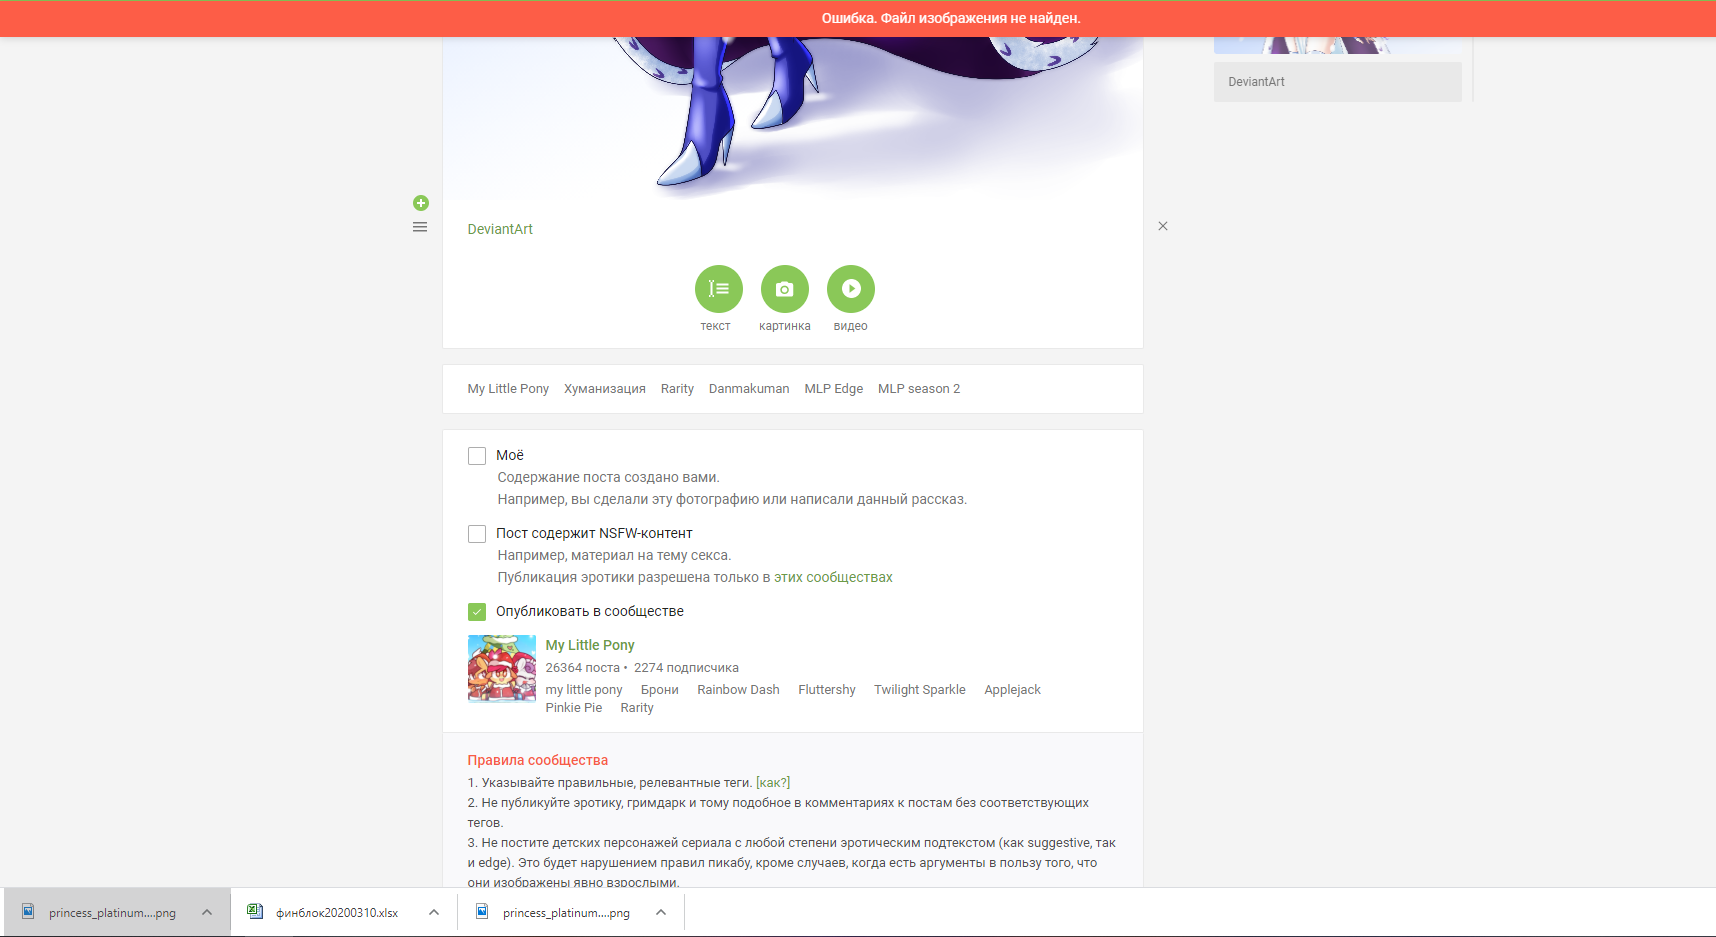Expand menu for last princess_platinum png download
Viewport: 1716px width, 937px height.
click(x=661, y=912)
